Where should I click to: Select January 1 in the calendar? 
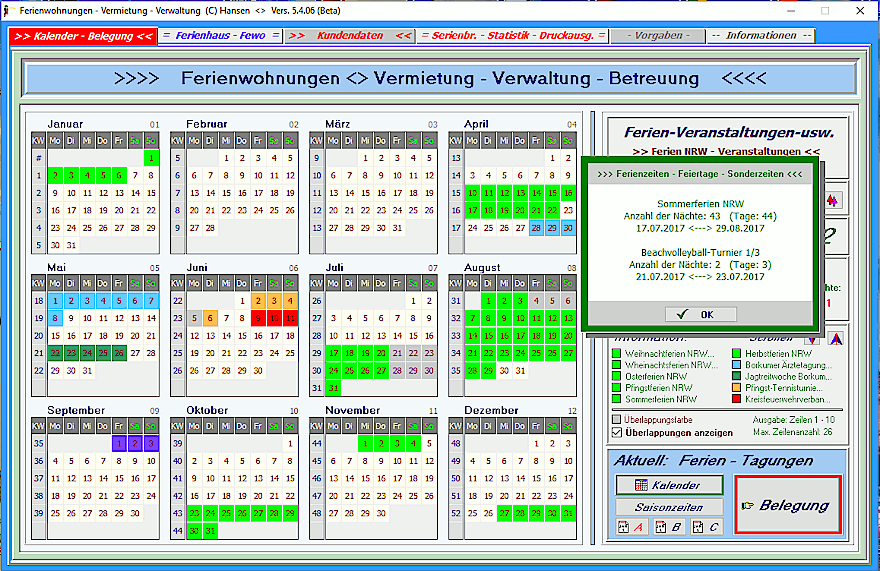click(x=150, y=158)
